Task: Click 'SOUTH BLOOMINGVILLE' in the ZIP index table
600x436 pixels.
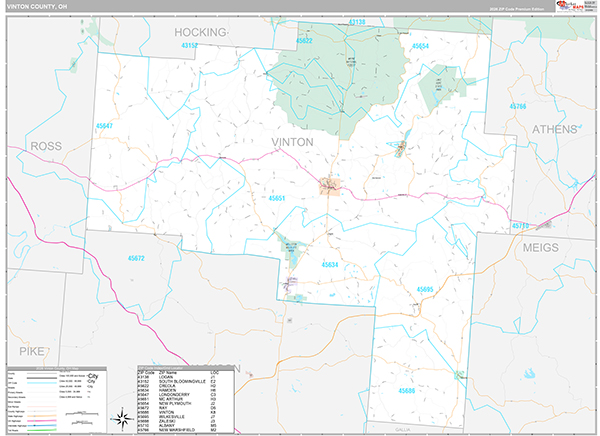Action: [x=182, y=382]
